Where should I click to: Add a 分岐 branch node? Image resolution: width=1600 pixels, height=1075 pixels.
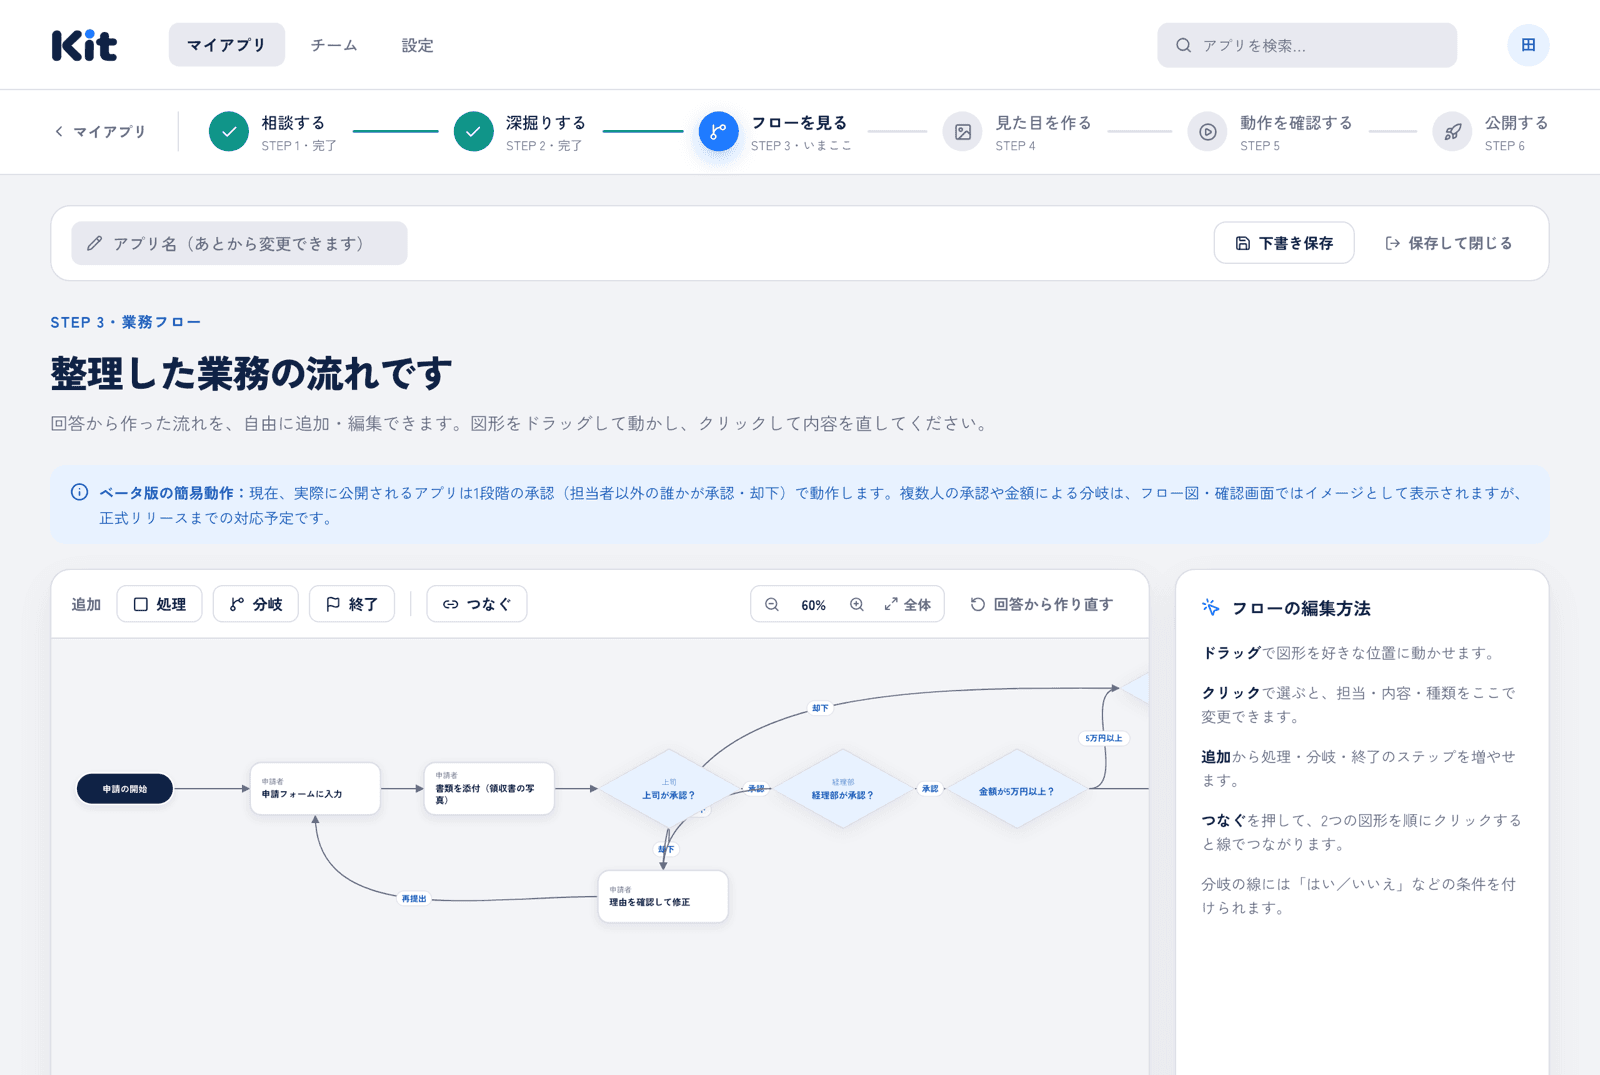(256, 604)
